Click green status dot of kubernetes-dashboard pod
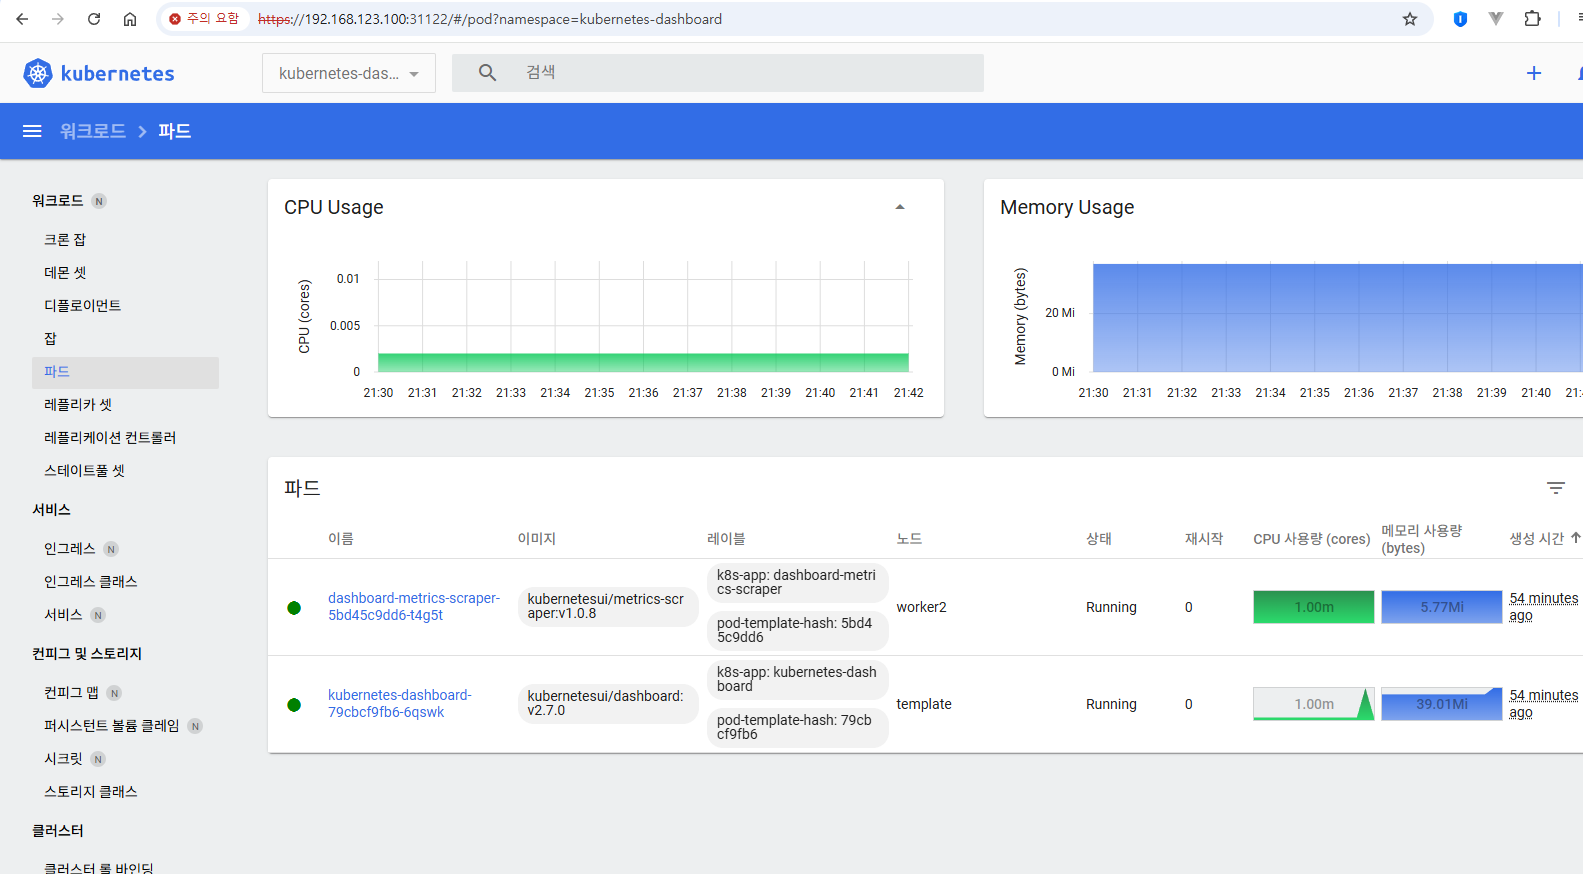 (294, 705)
